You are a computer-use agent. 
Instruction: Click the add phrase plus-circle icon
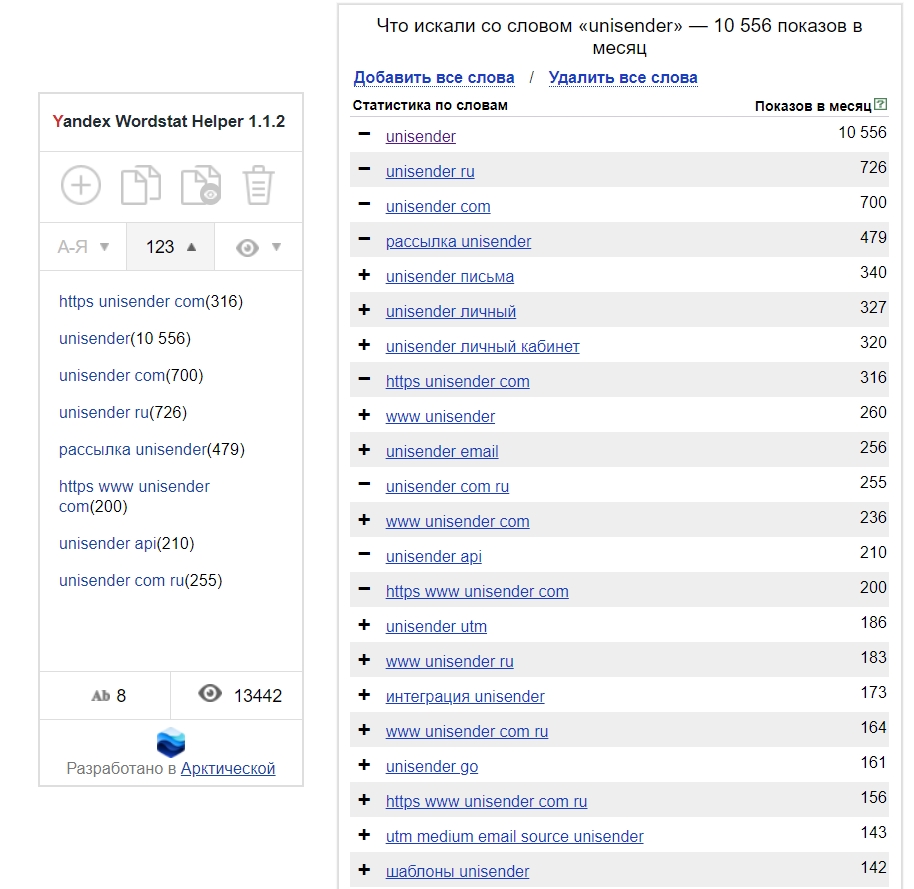coord(81,185)
